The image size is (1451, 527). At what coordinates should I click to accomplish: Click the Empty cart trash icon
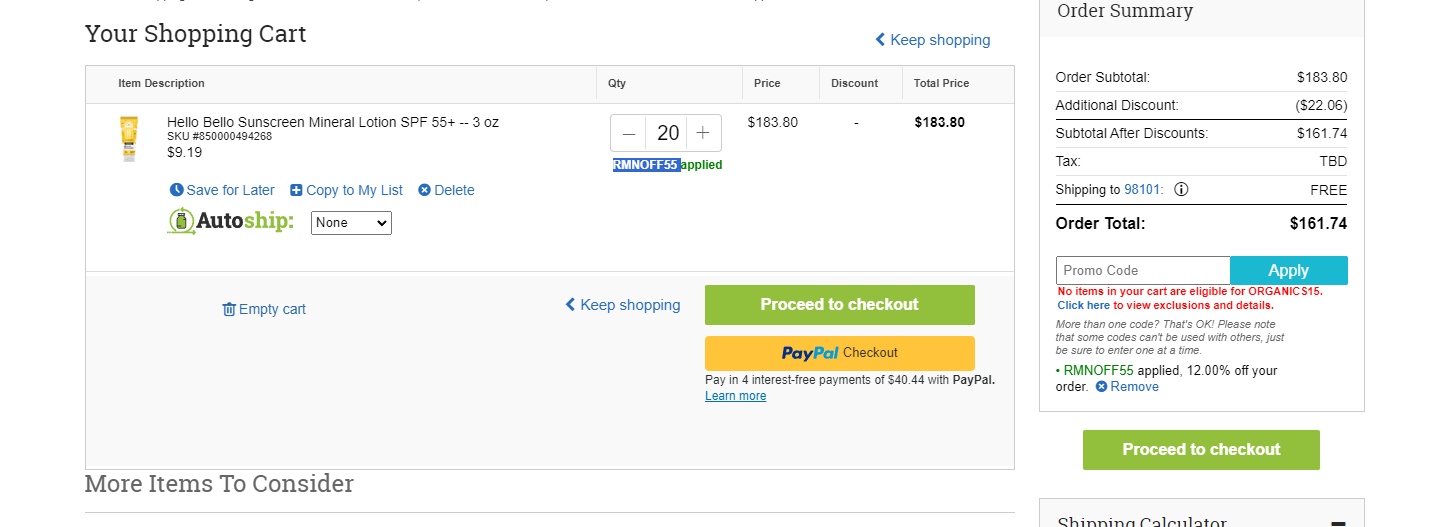tap(229, 309)
